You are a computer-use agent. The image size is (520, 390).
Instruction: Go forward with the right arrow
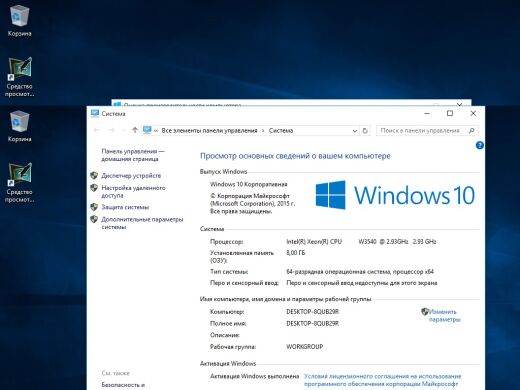tap(112, 130)
